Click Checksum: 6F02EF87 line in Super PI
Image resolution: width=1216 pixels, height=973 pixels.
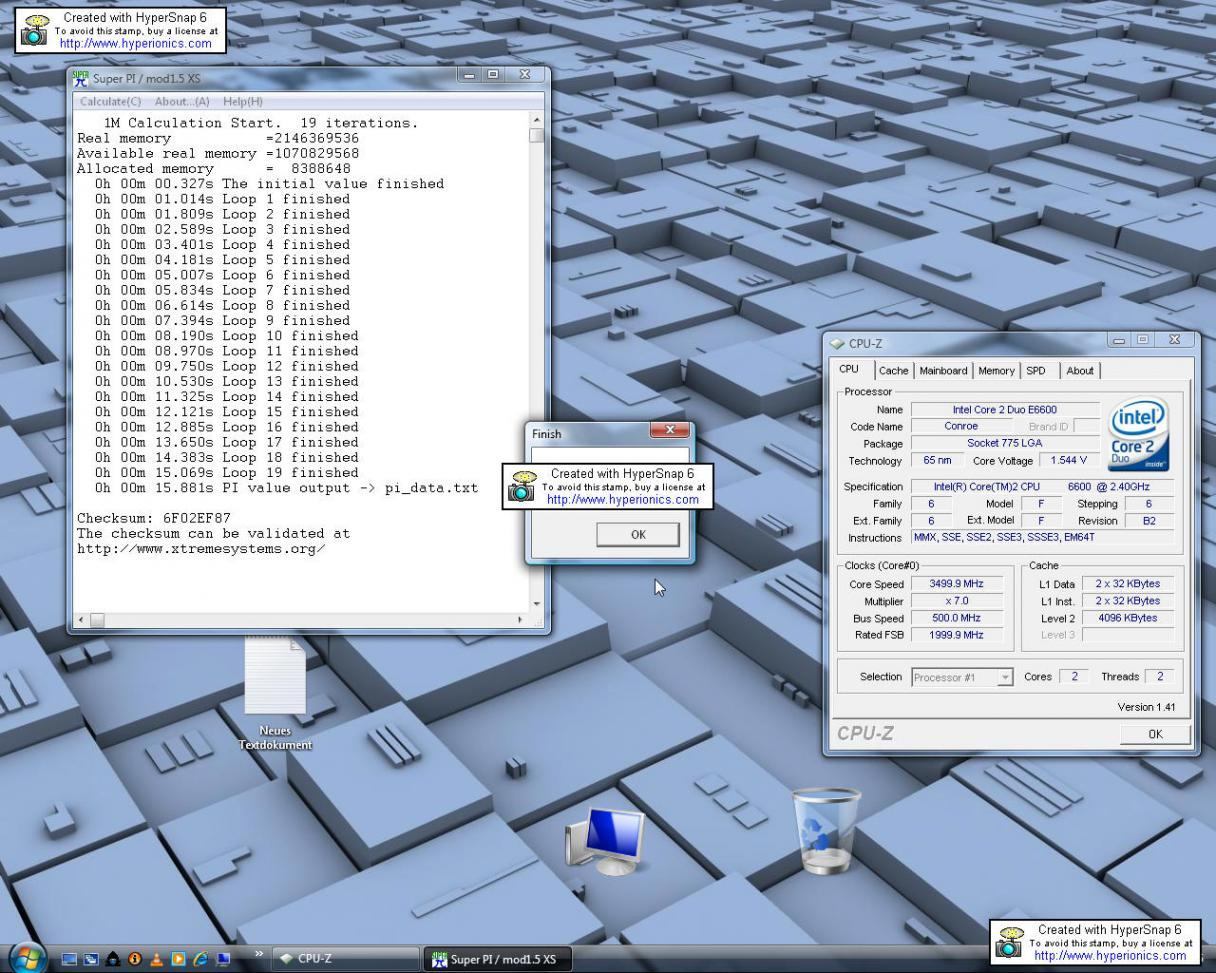pos(154,518)
